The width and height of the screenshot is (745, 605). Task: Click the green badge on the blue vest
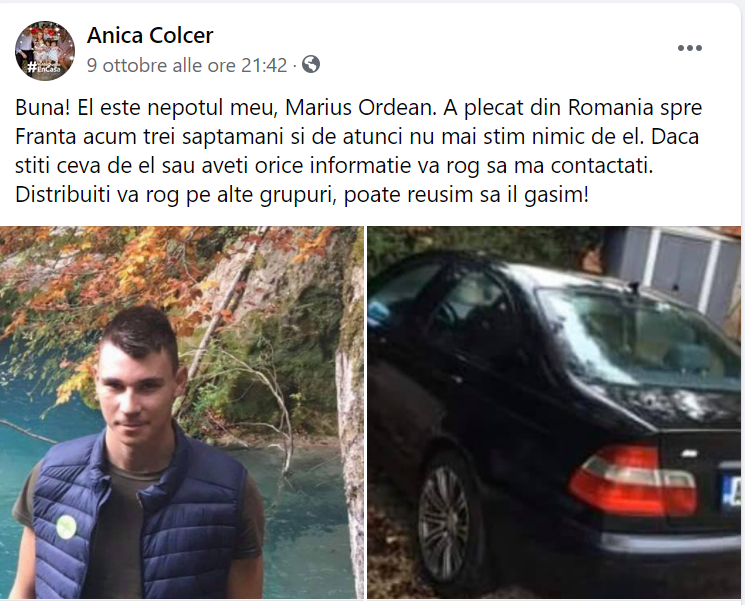(66, 527)
